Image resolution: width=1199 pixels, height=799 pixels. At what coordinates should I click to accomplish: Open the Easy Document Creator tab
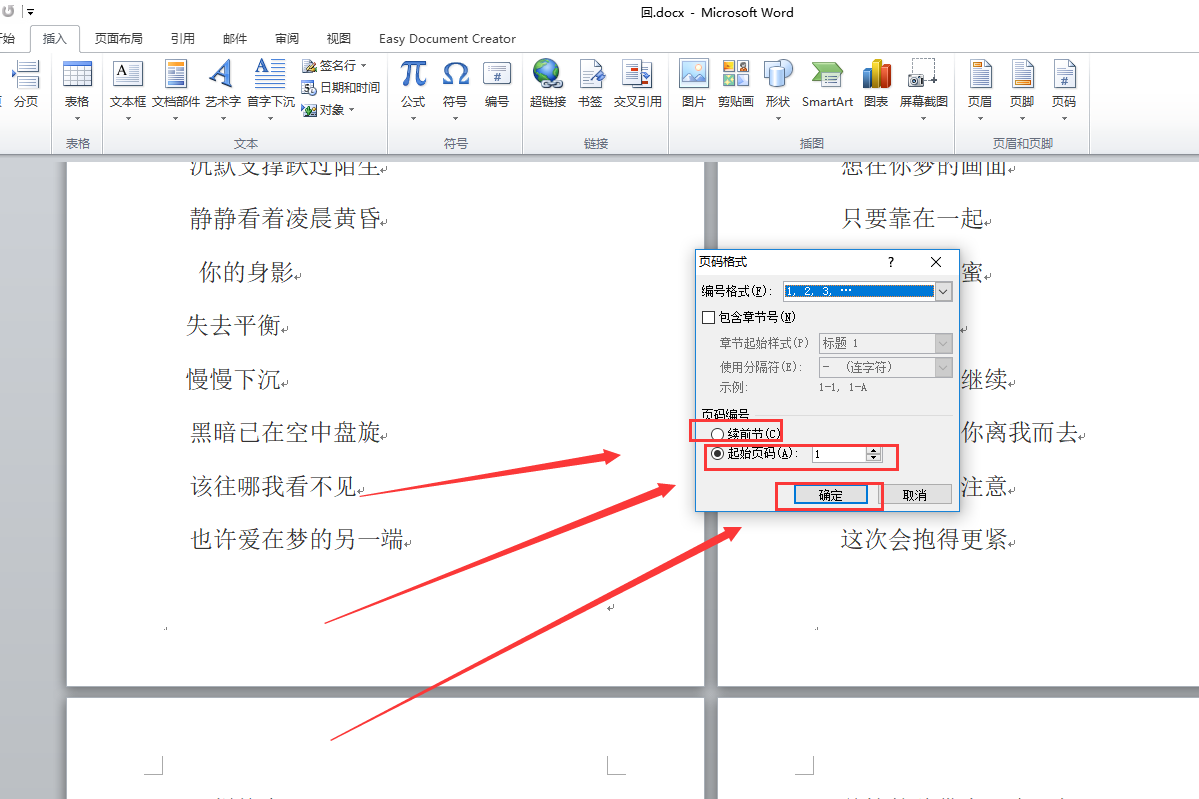point(447,38)
